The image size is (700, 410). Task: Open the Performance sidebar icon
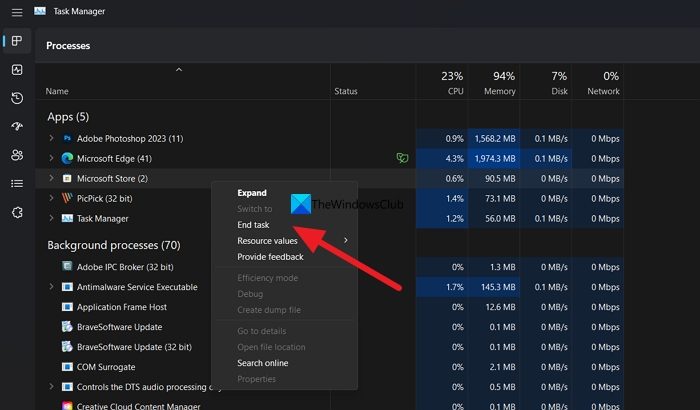tap(17, 70)
